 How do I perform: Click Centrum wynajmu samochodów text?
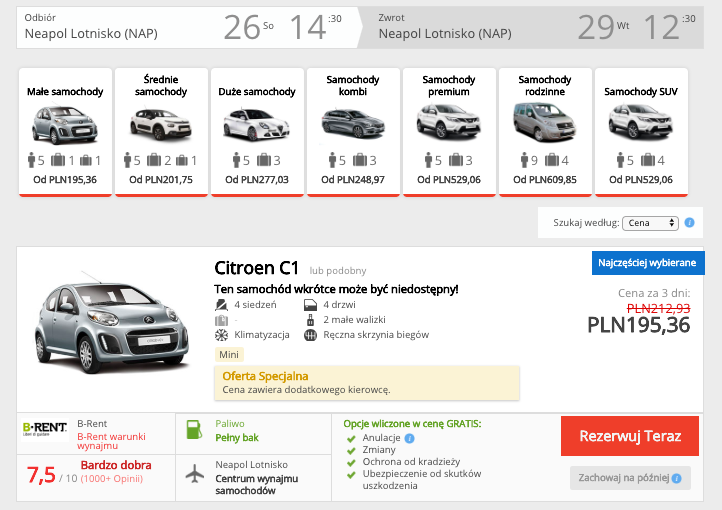[x=256, y=485]
